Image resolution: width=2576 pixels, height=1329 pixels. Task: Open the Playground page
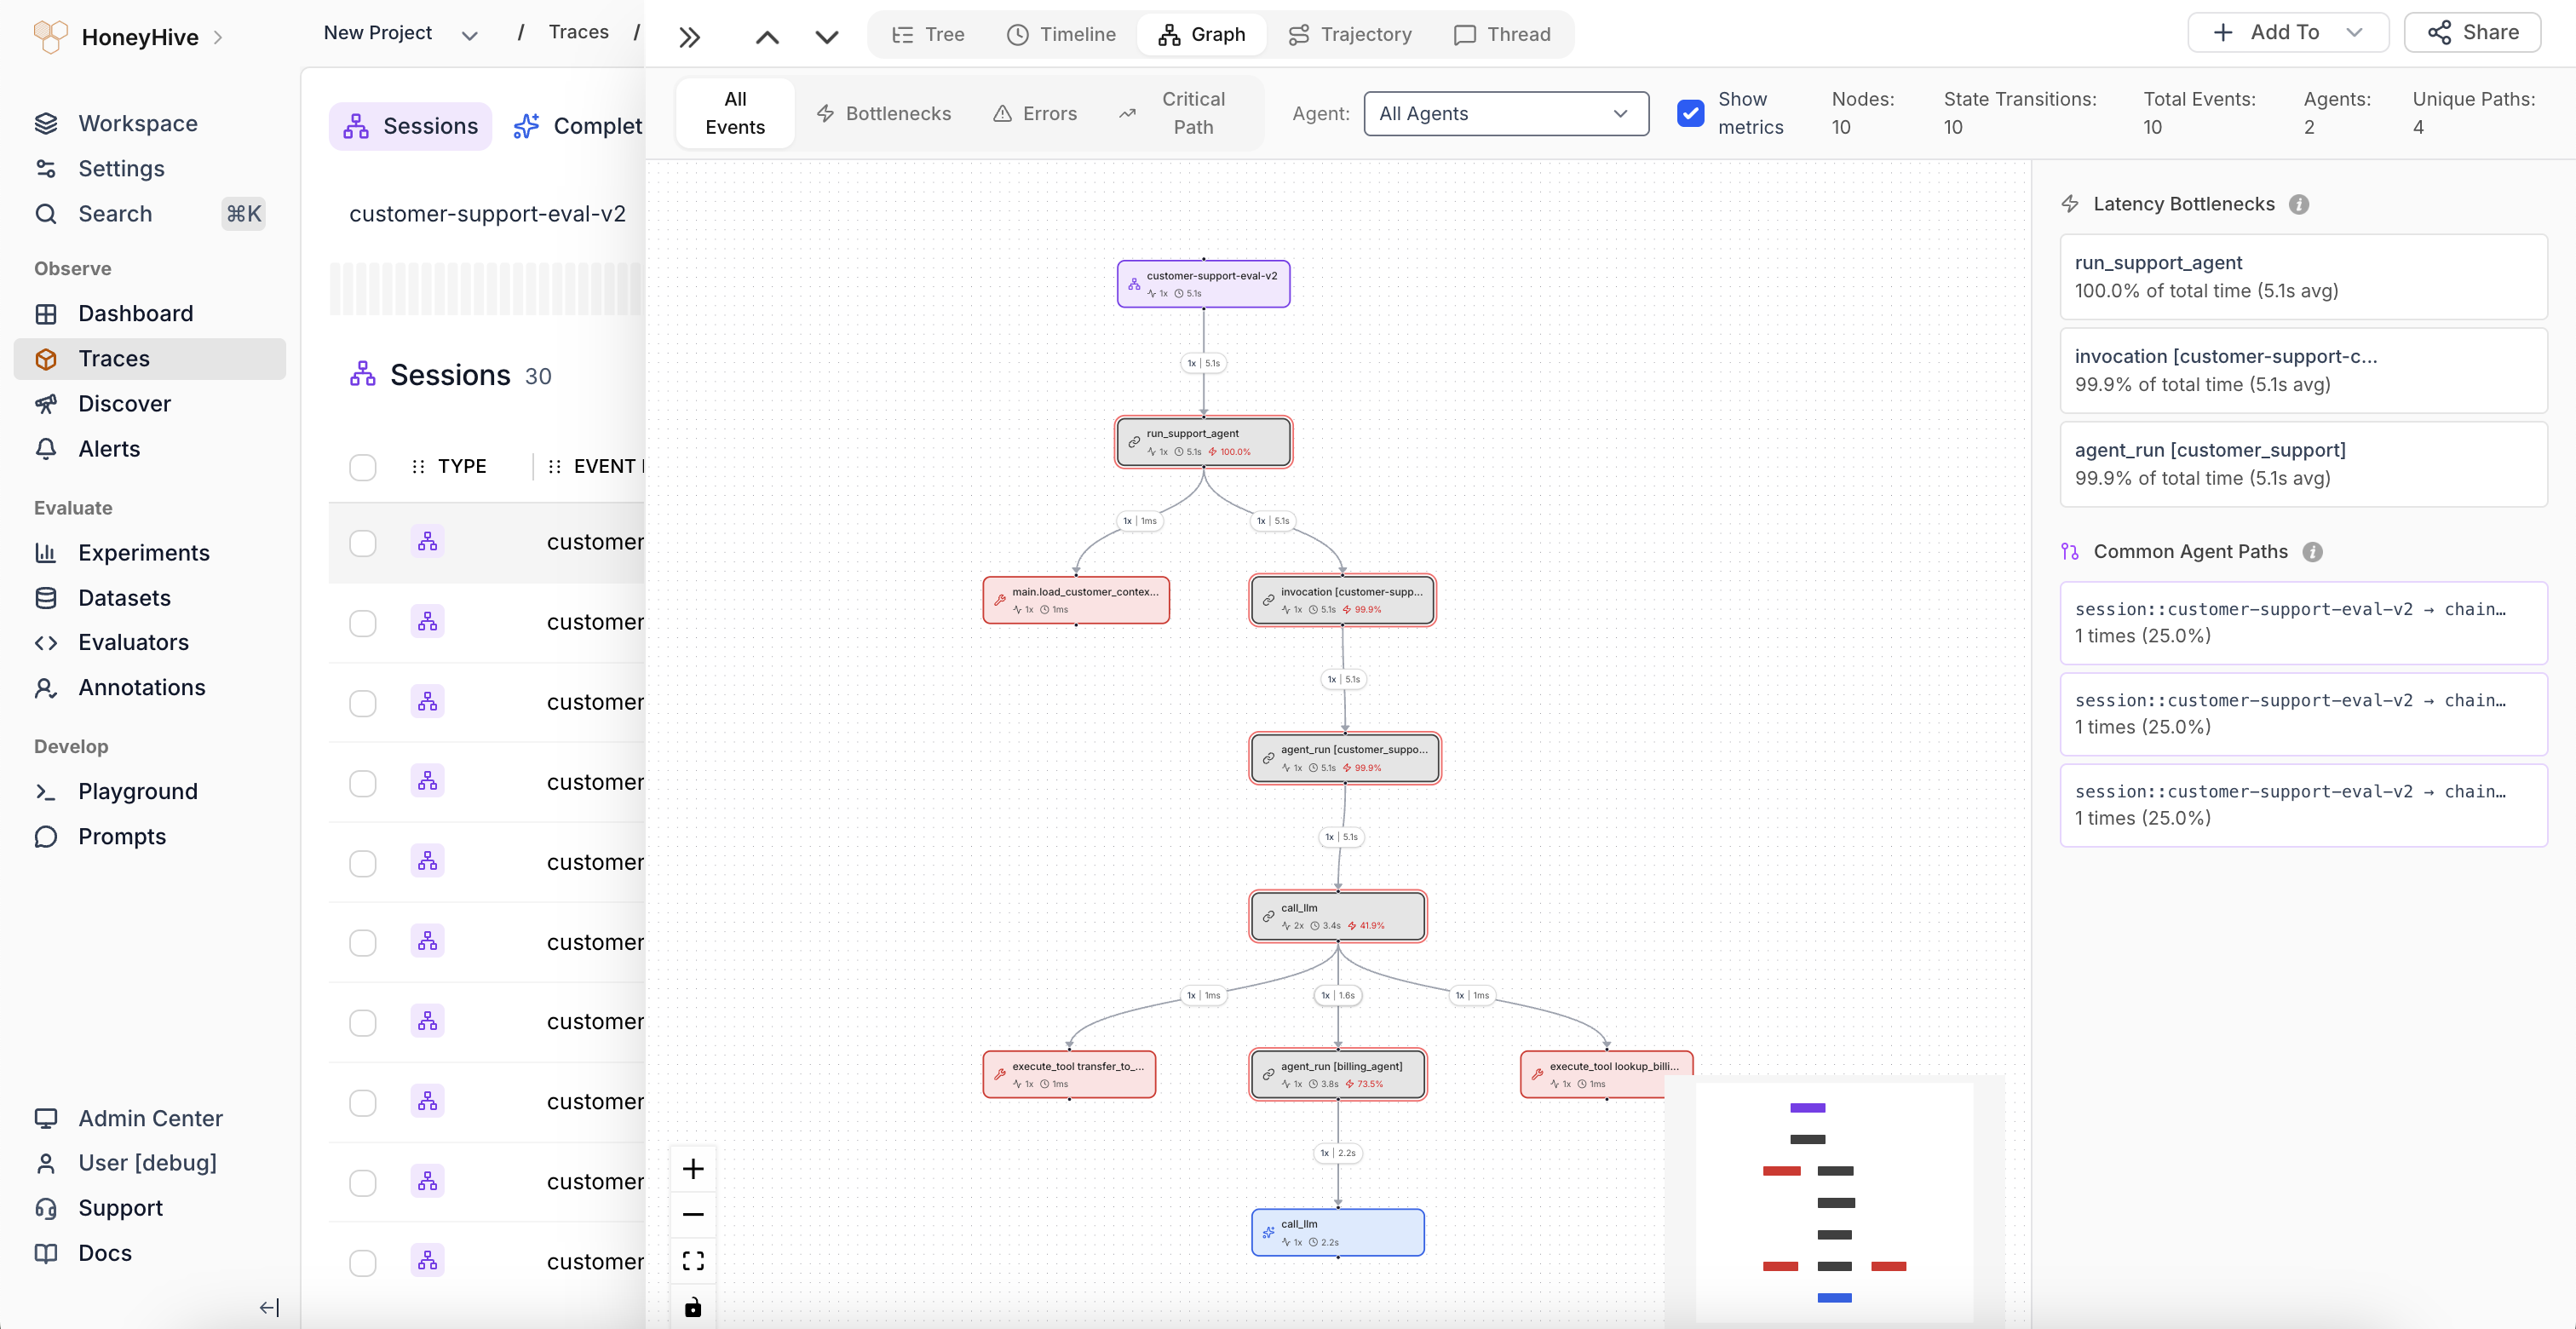150,792
